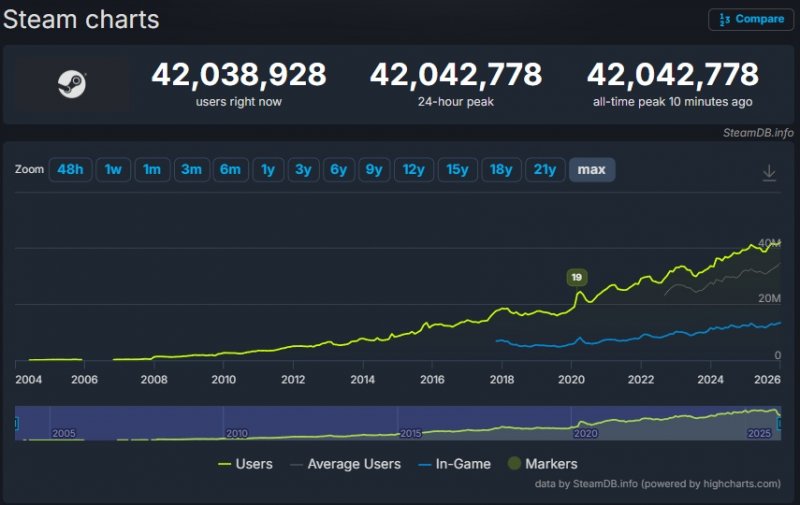800x505 pixels.
Task: Click the Steam logo icon
Action: 71,84
